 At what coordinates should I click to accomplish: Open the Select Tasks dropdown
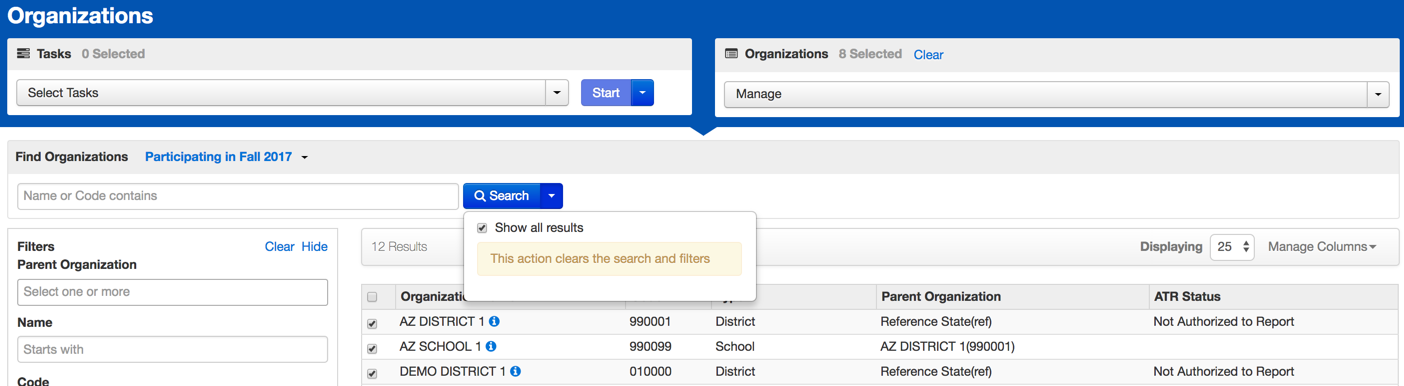pyautogui.click(x=293, y=93)
